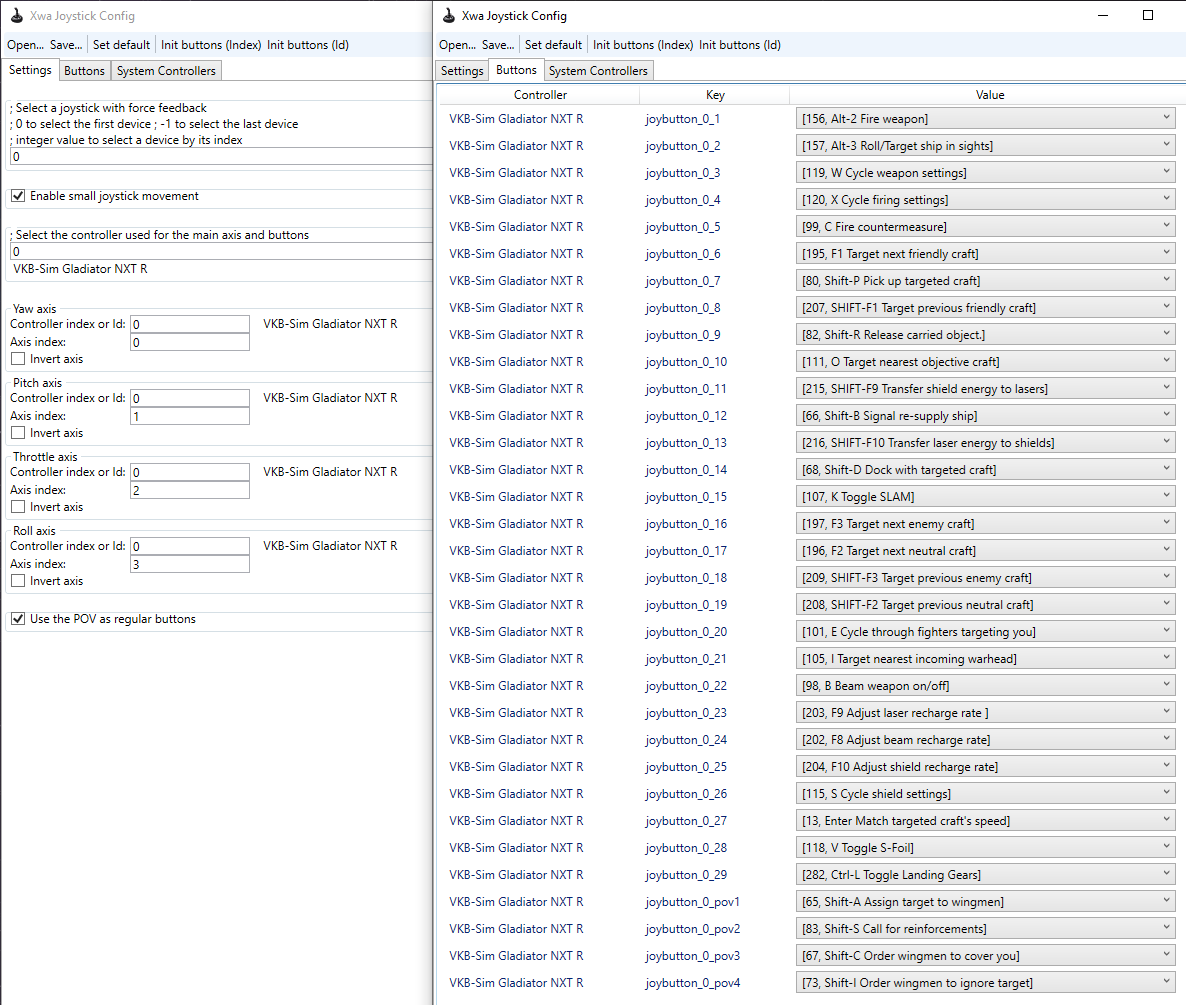
Task: Open dropdown for Toggle Landing Gears binding
Action: tap(1168, 874)
